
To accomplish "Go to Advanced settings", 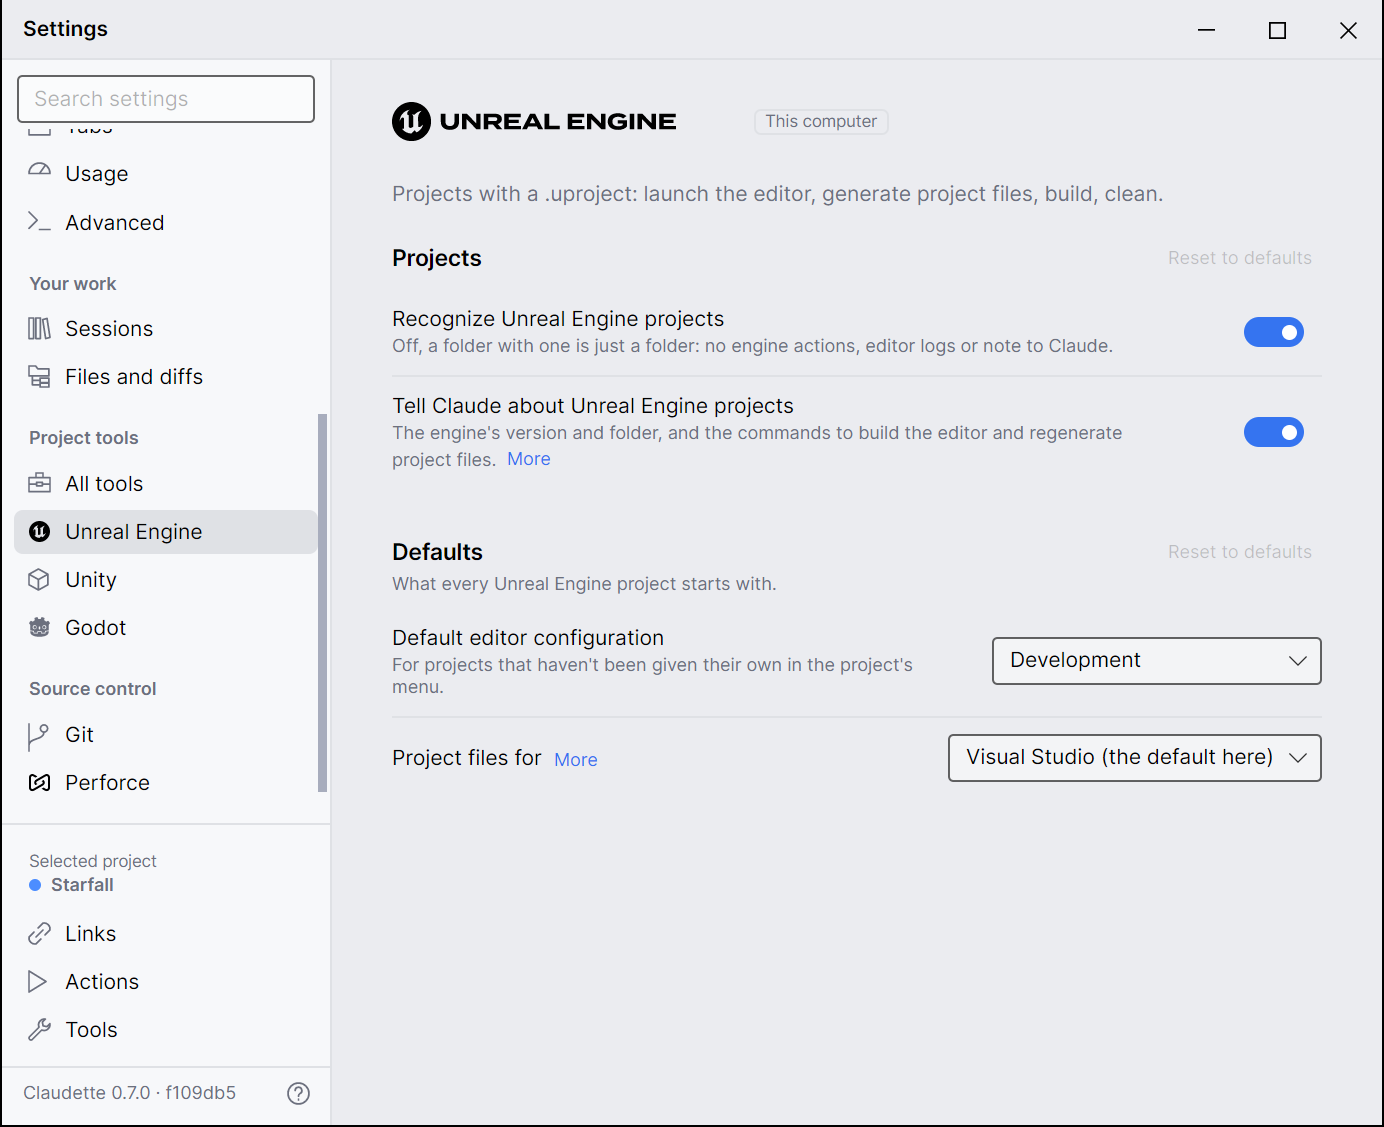I will point(166,222).
